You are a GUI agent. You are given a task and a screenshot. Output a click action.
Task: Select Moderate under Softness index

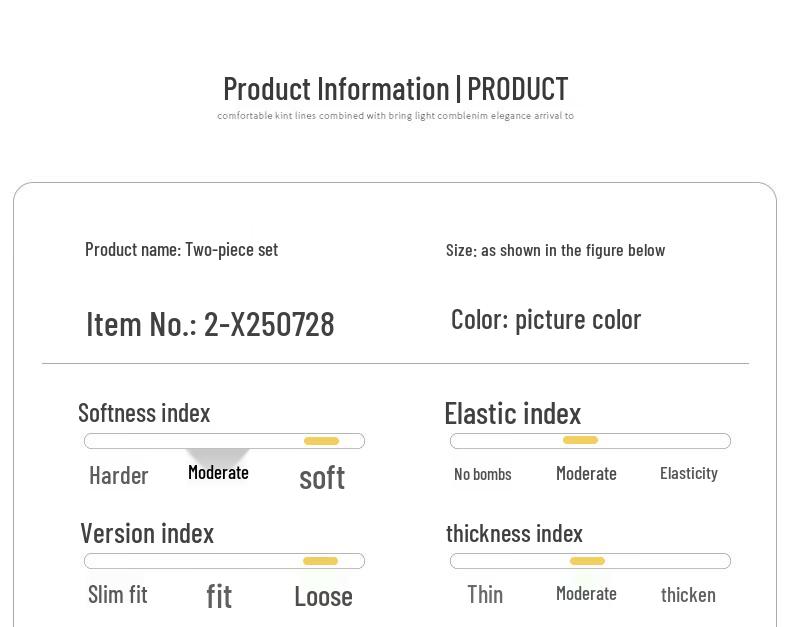[218, 472]
